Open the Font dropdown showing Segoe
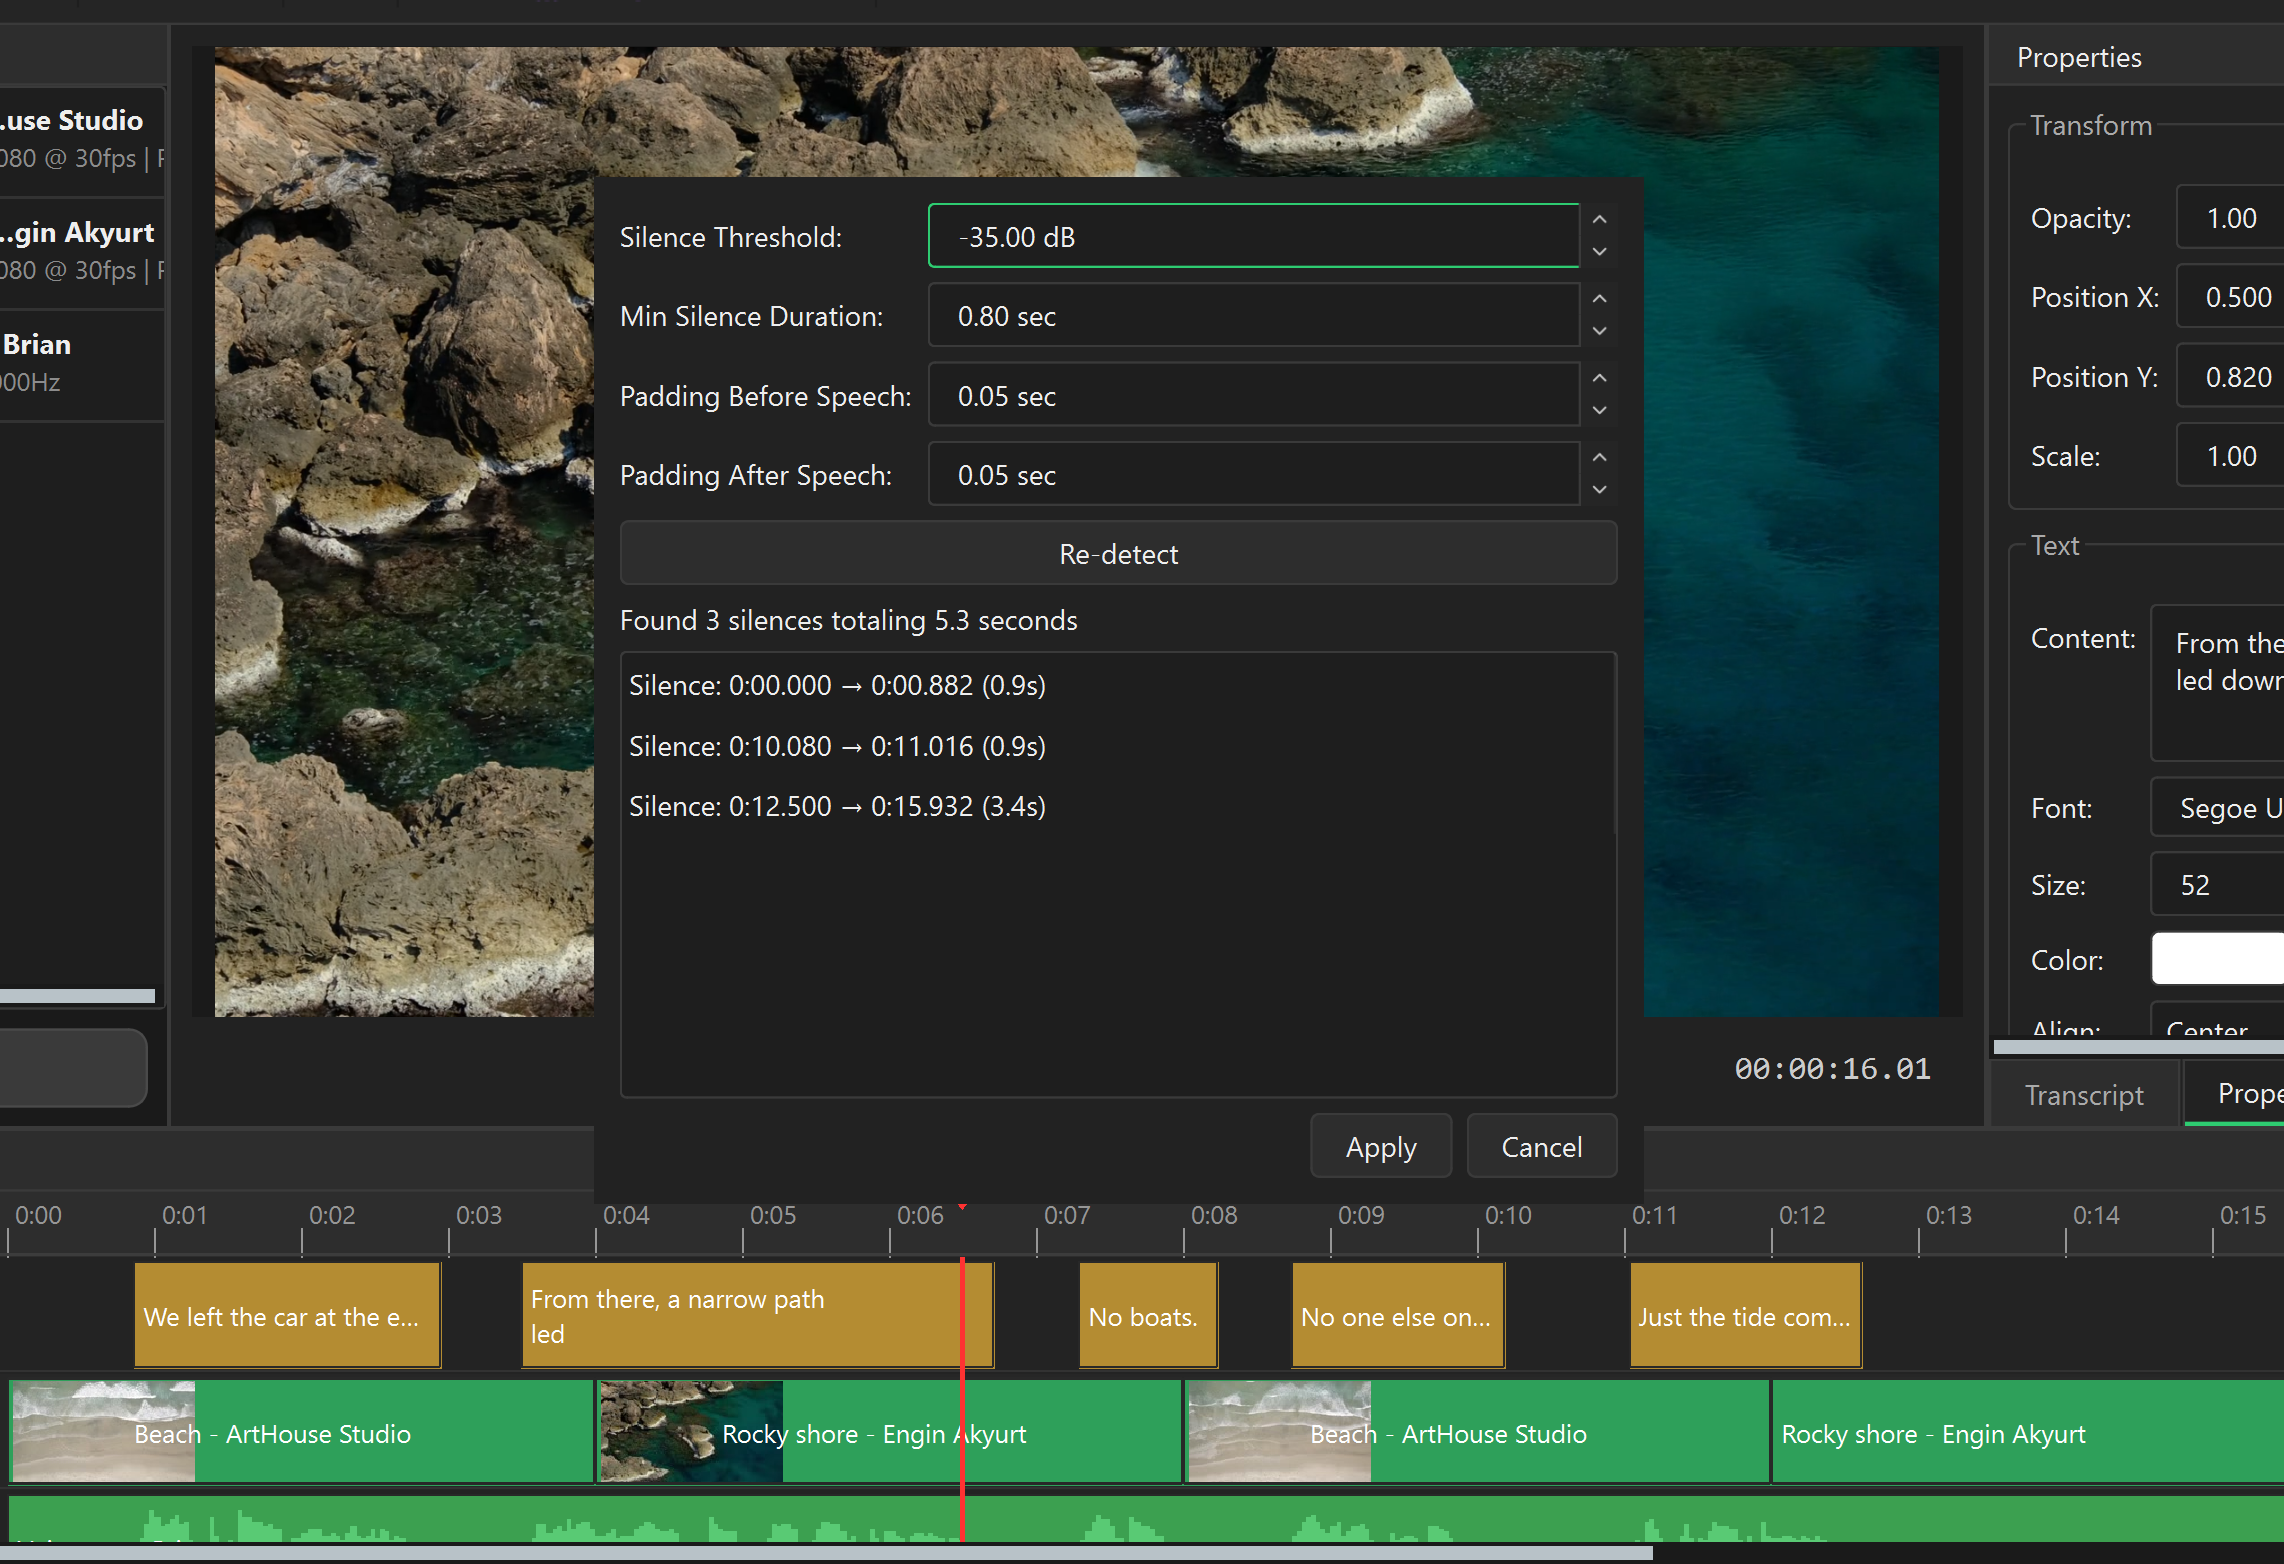Viewport: 2284px width, 1564px height. tap(2218, 807)
